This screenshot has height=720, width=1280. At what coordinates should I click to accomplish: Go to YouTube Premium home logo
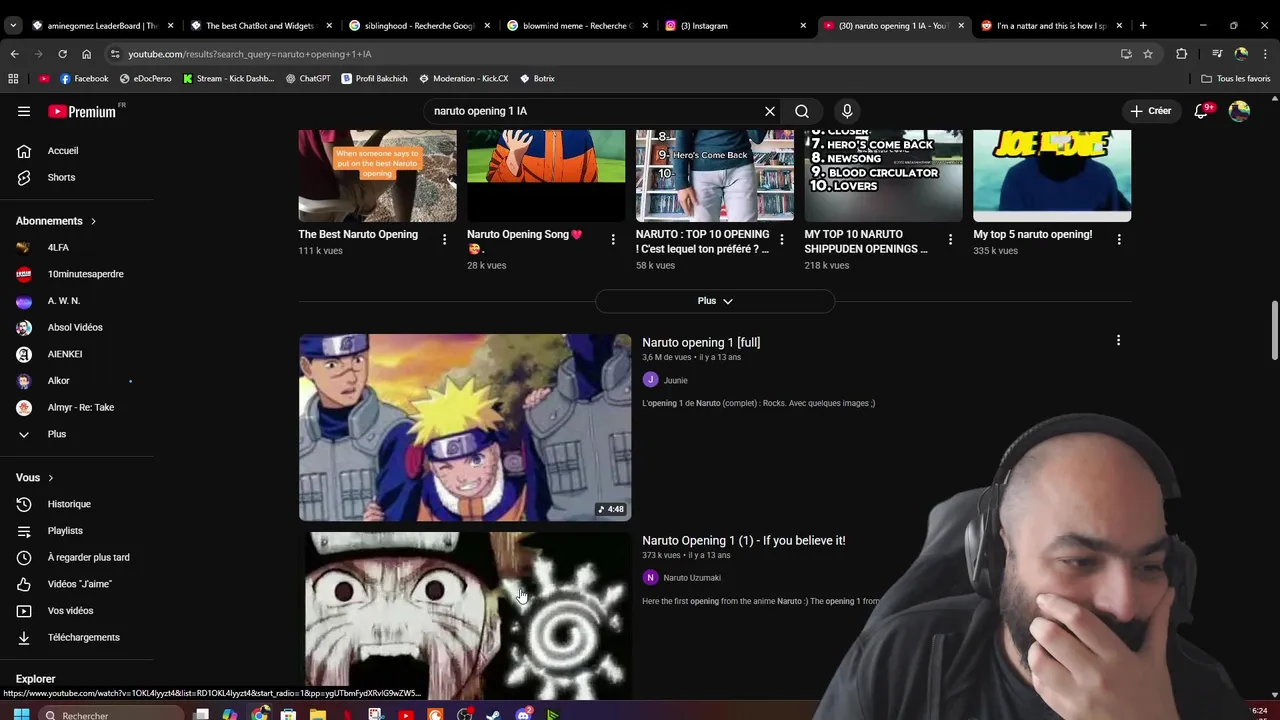(82, 111)
